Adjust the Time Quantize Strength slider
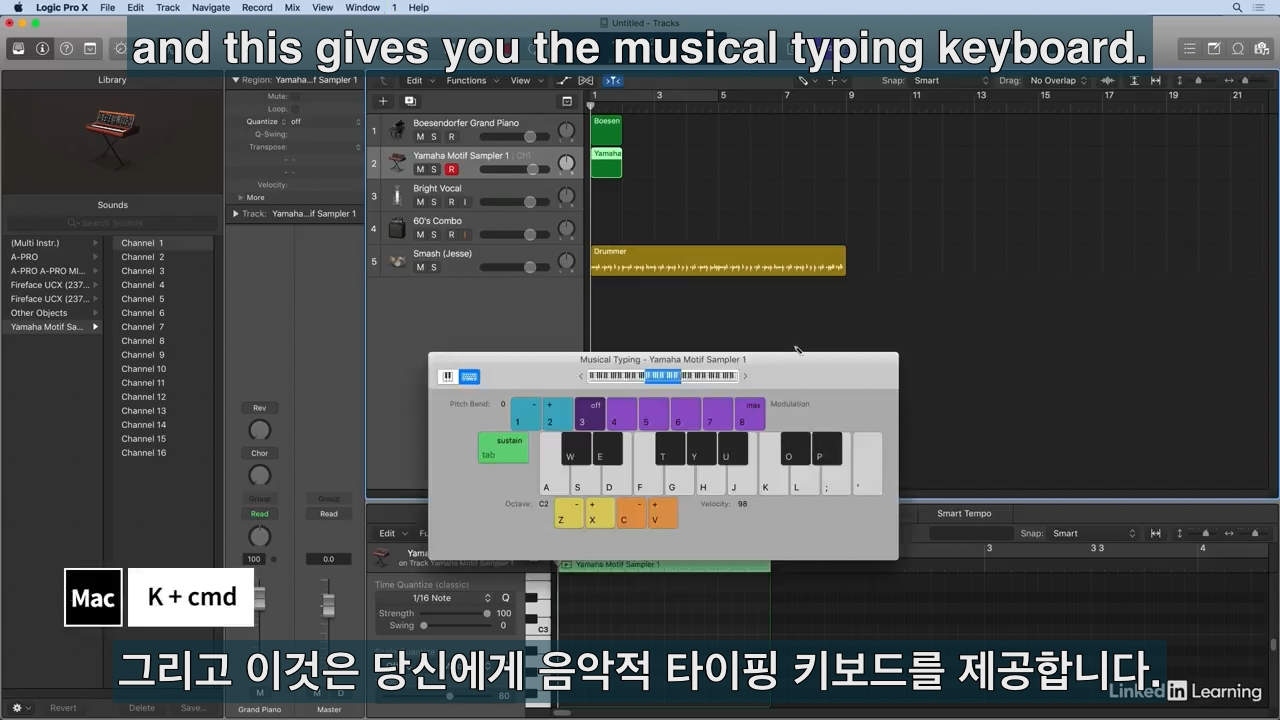The height and width of the screenshot is (720, 1280). click(455, 613)
